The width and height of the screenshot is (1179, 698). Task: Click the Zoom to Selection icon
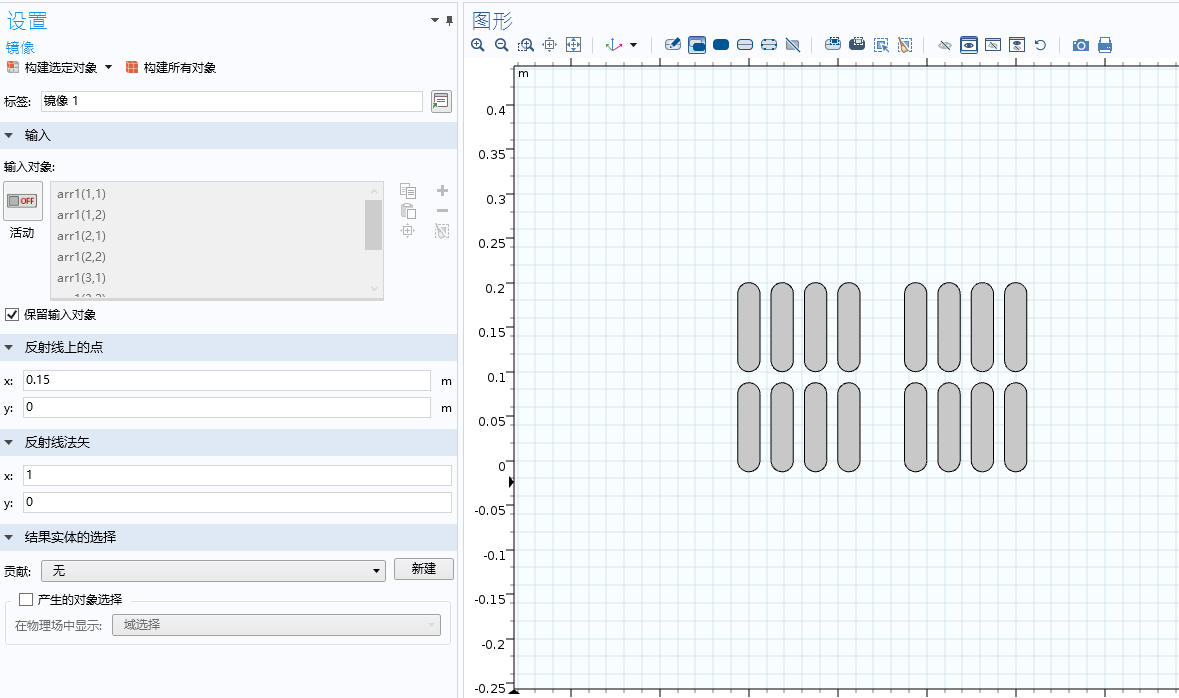(x=550, y=45)
